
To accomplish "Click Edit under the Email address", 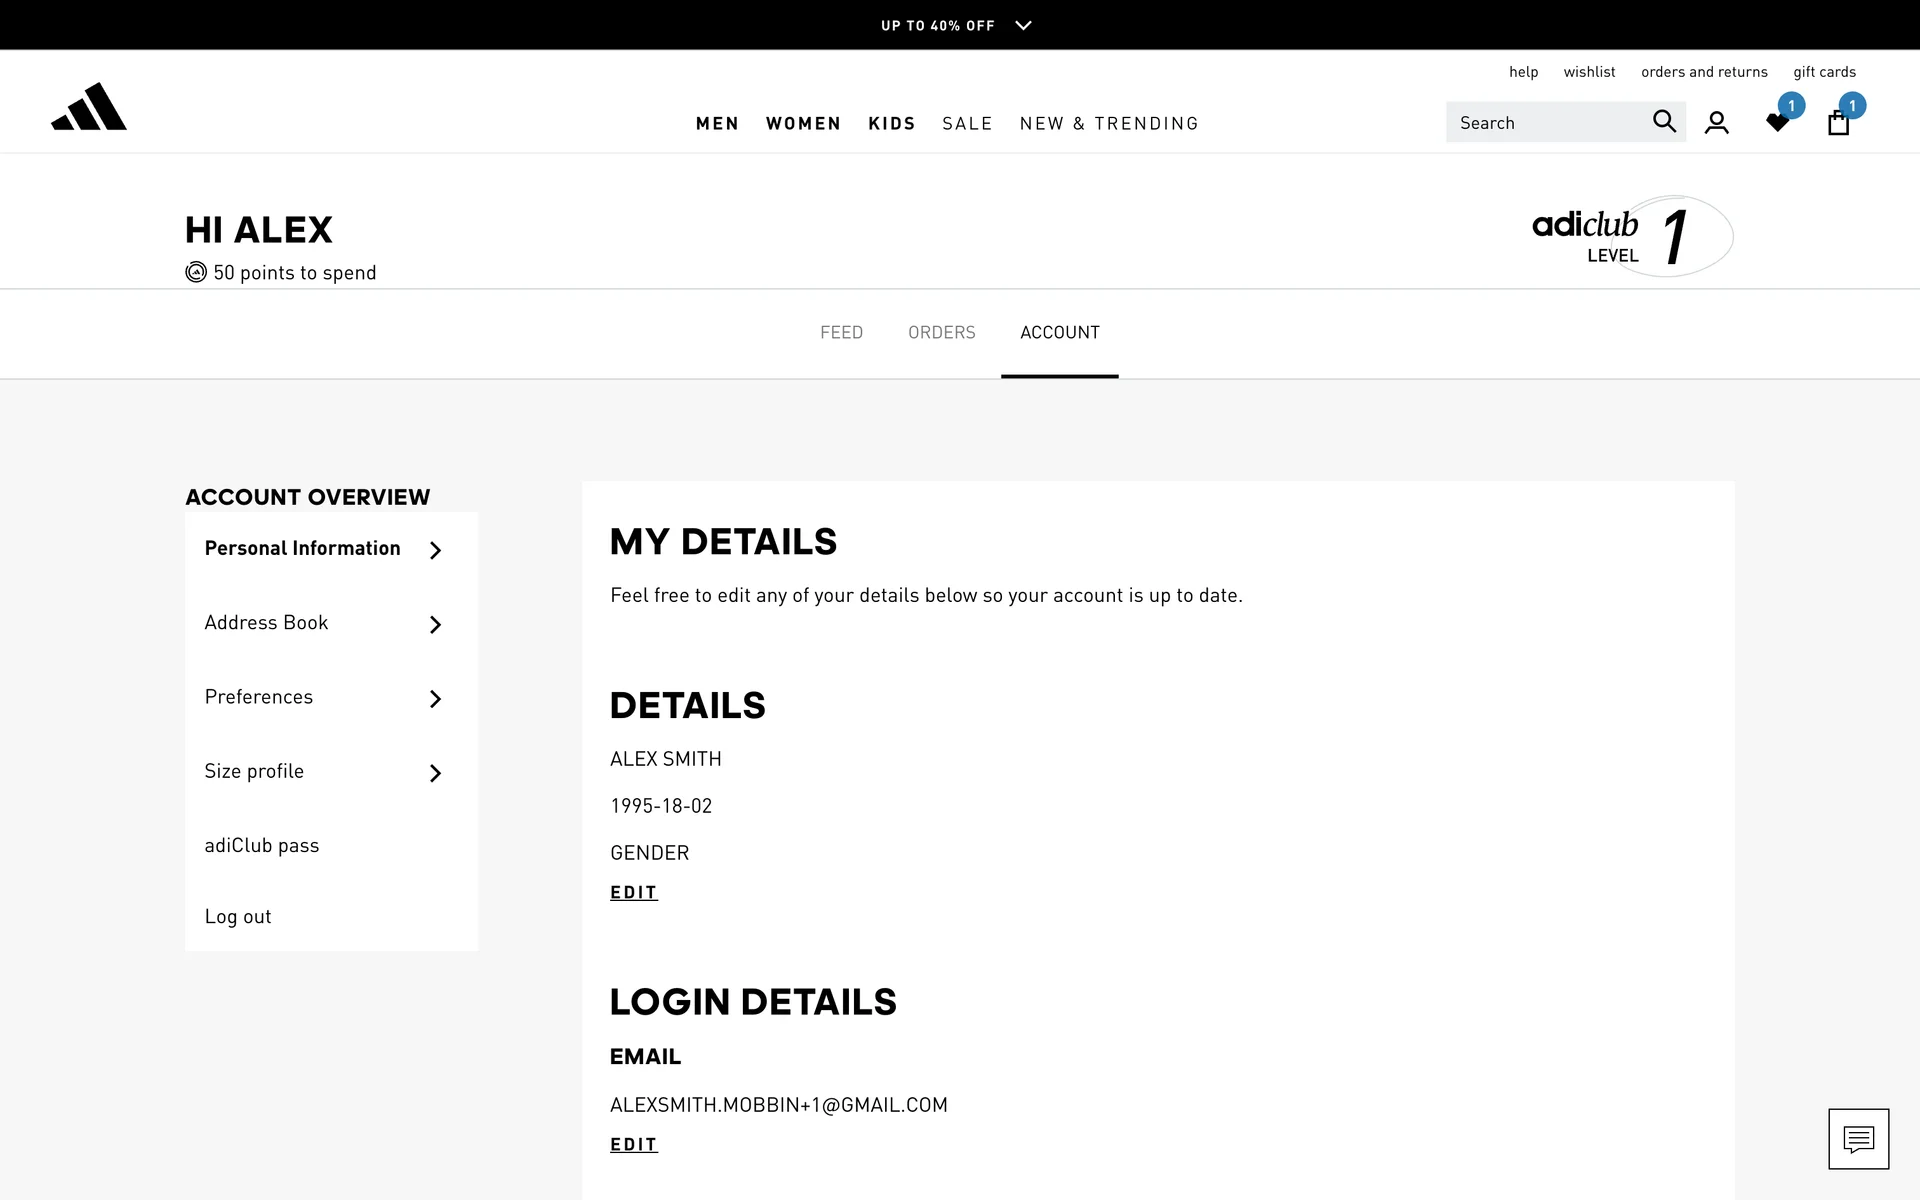I will pos(634,1144).
